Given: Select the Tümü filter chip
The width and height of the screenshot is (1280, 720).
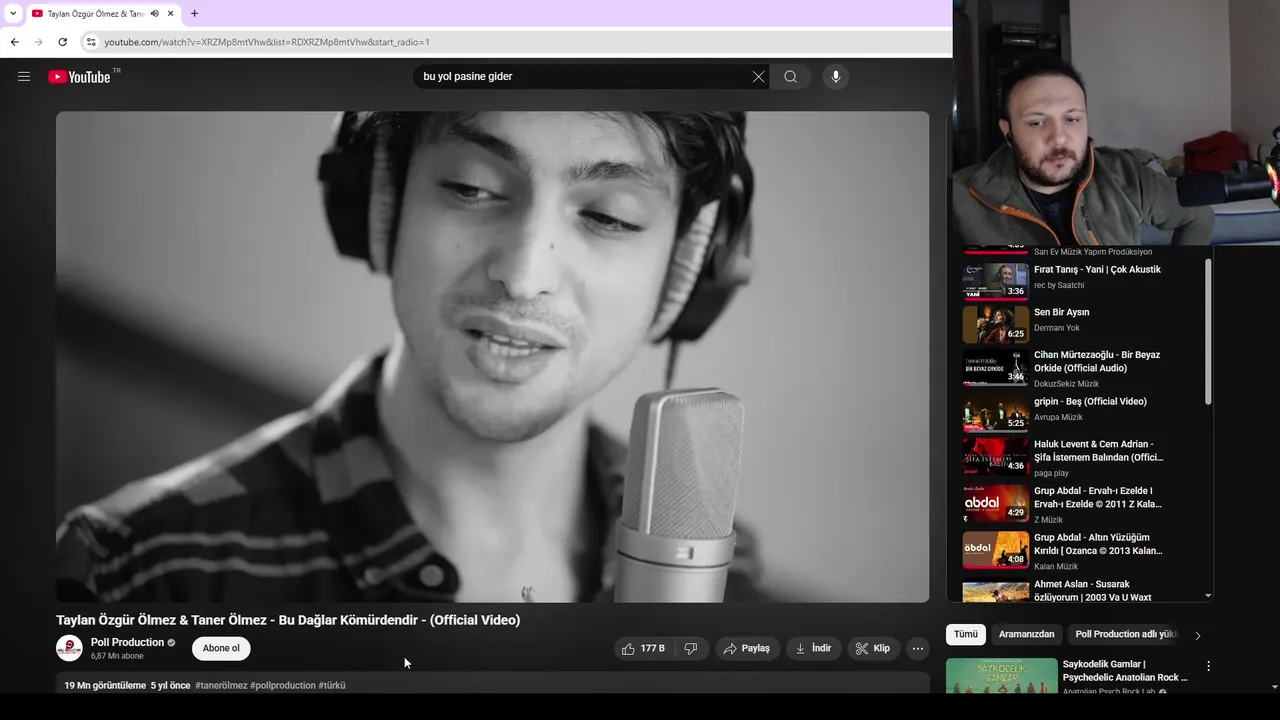Looking at the screenshot, I should click(966, 634).
